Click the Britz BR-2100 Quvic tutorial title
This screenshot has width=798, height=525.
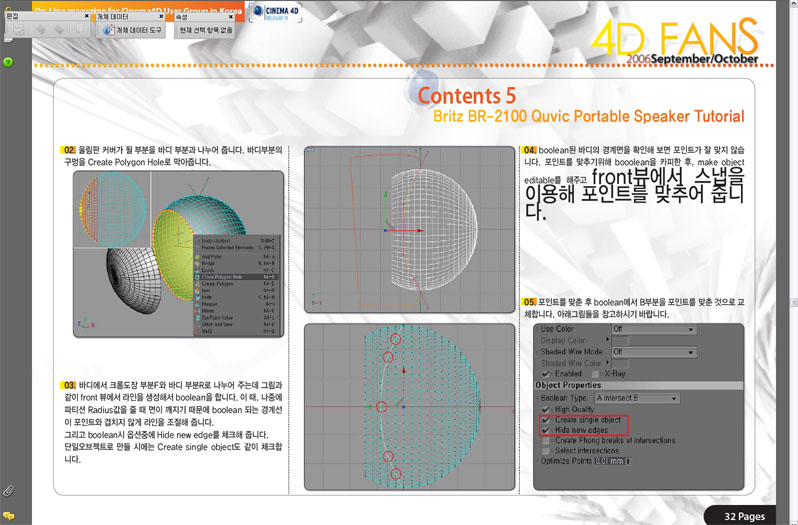(x=589, y=116)
